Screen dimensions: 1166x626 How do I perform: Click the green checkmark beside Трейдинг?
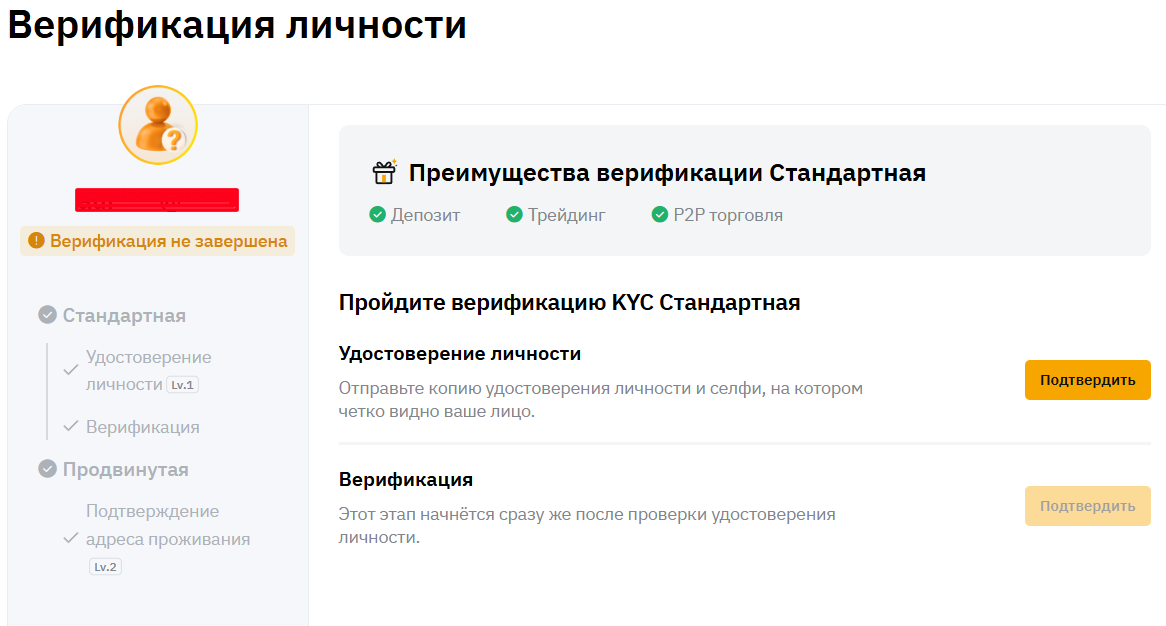(514, 215)
